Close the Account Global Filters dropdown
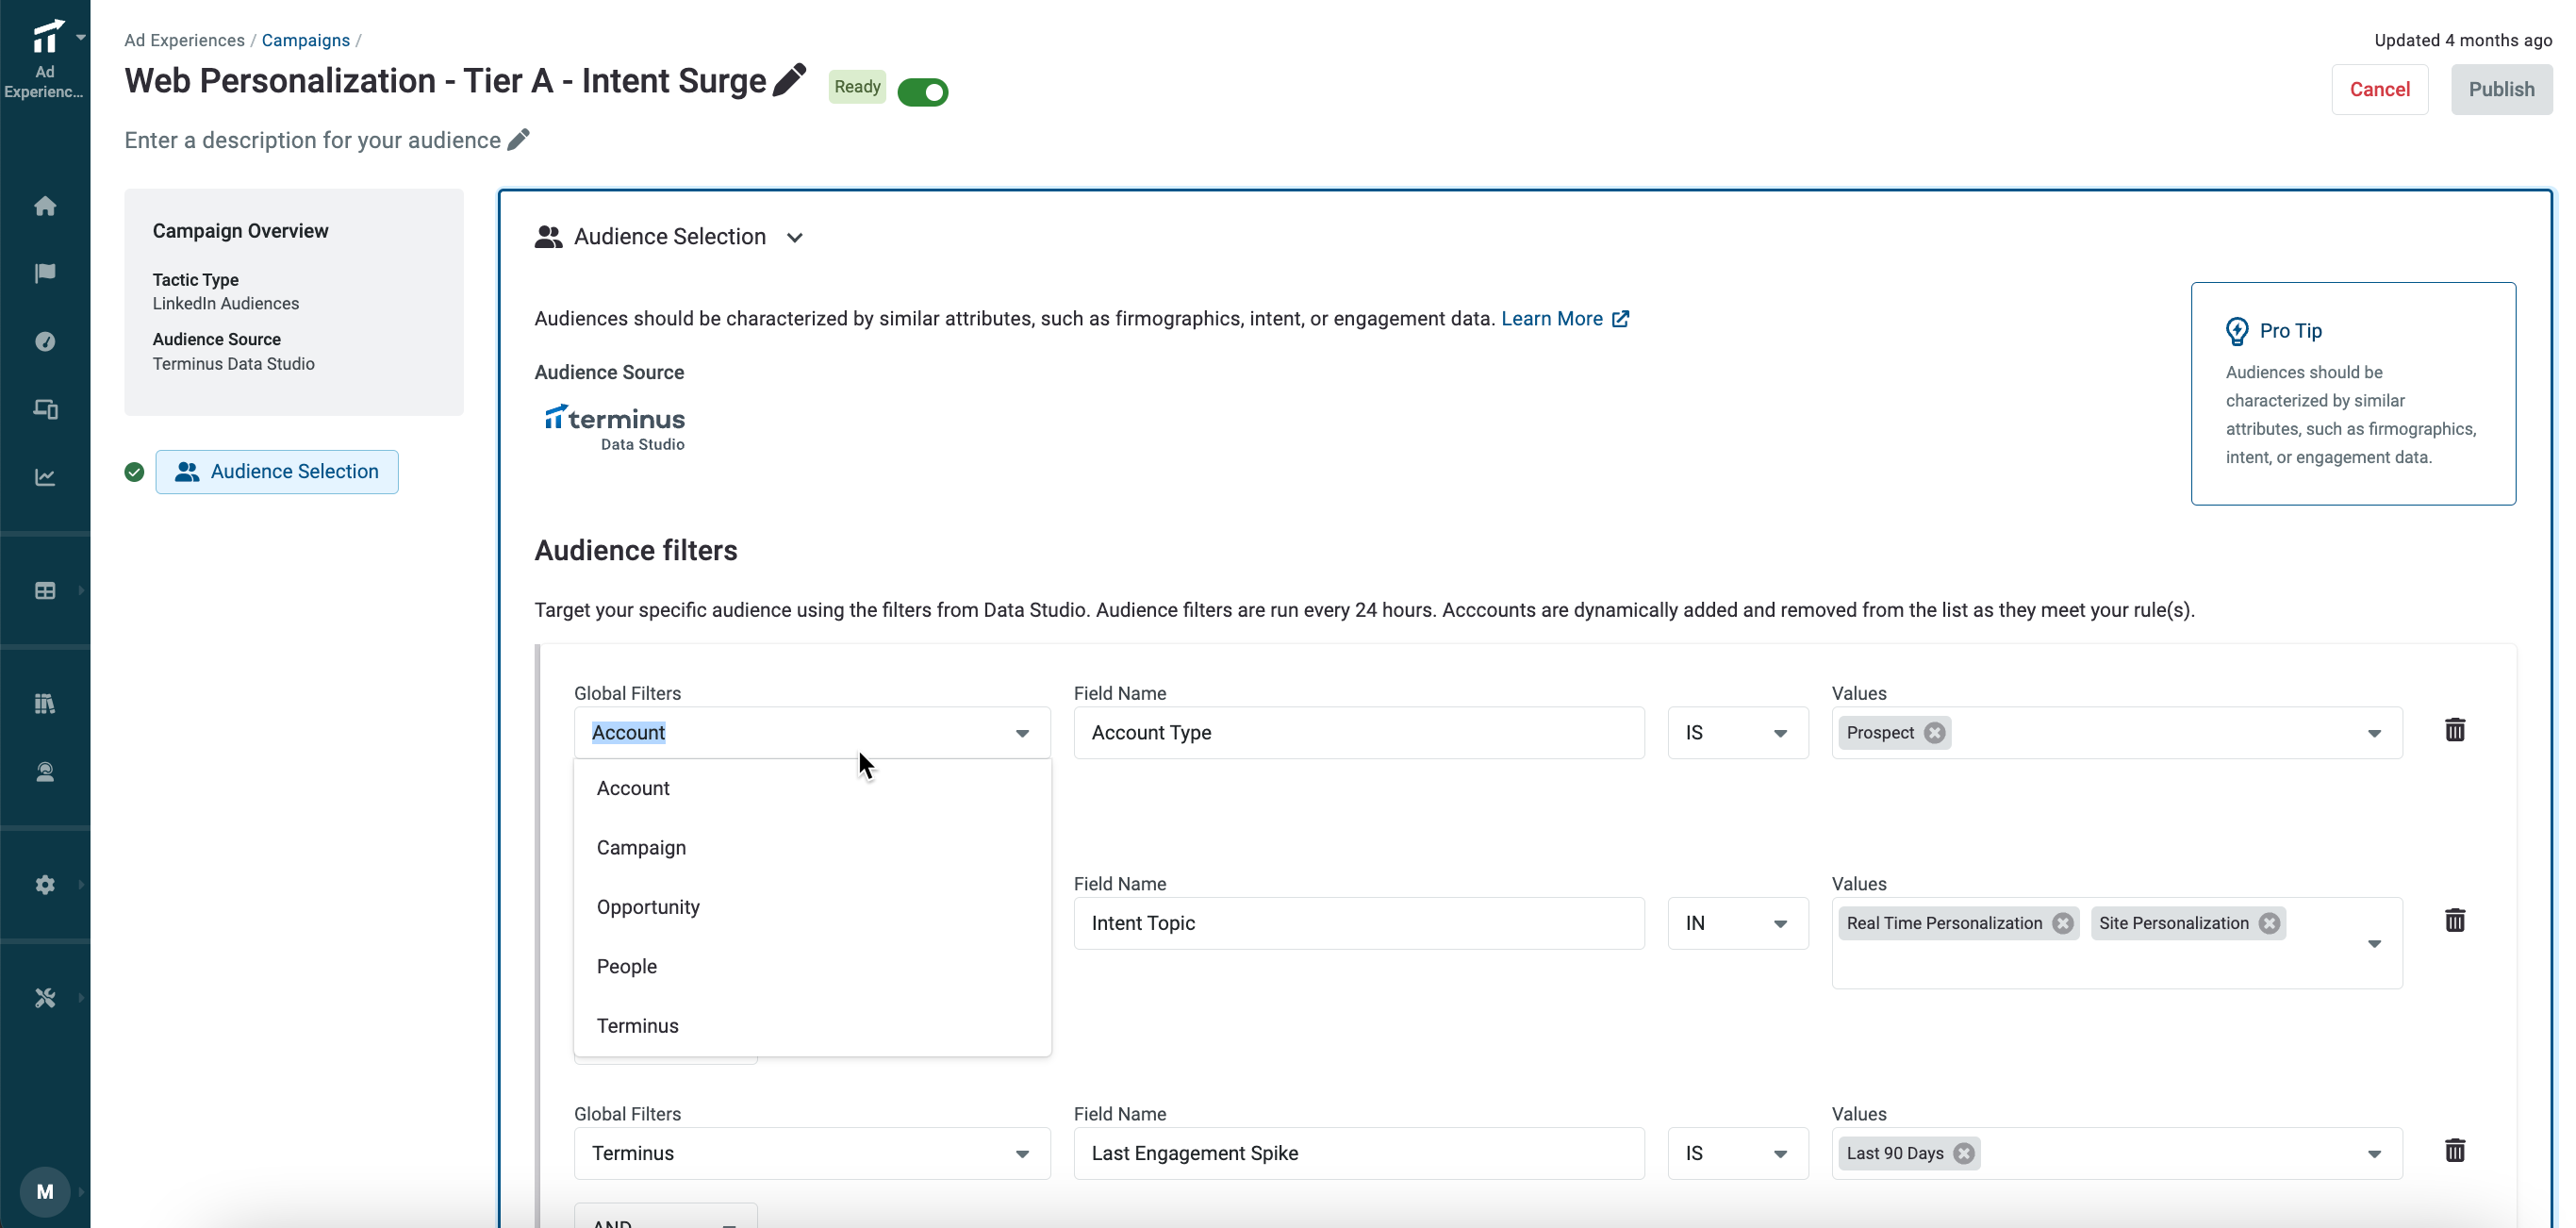 (x=1022, y=733)
